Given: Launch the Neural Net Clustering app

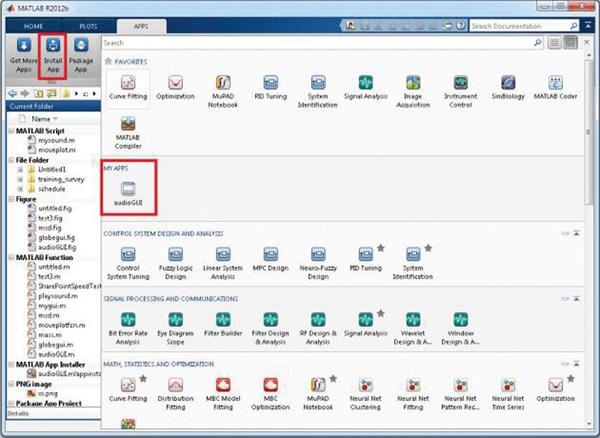Looking at the screenshot, I should click(365, 394).
